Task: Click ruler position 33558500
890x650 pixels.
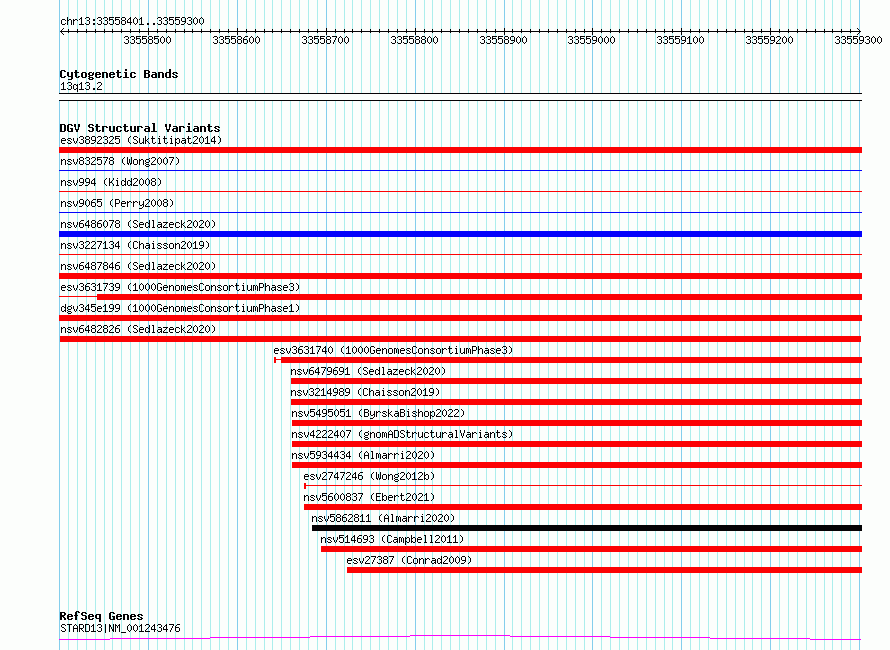Action: [x=147, y=40]
